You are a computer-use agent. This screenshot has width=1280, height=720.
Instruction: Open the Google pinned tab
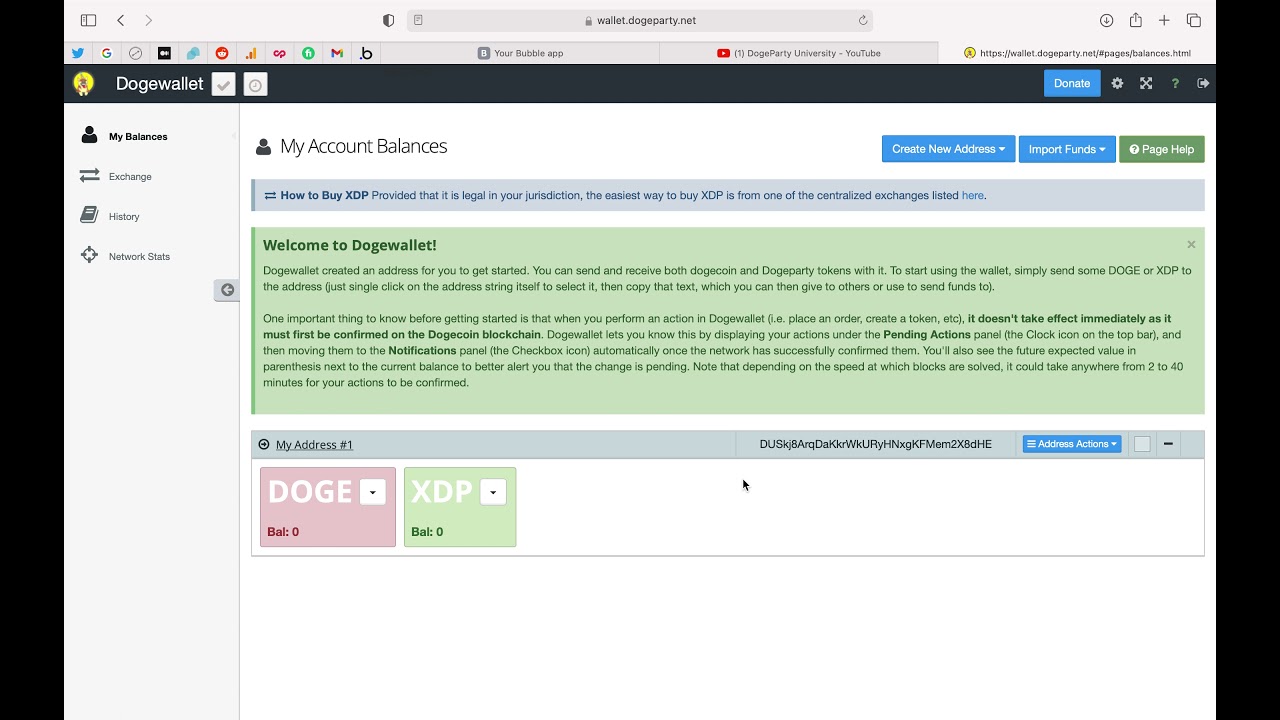[107, 53]
